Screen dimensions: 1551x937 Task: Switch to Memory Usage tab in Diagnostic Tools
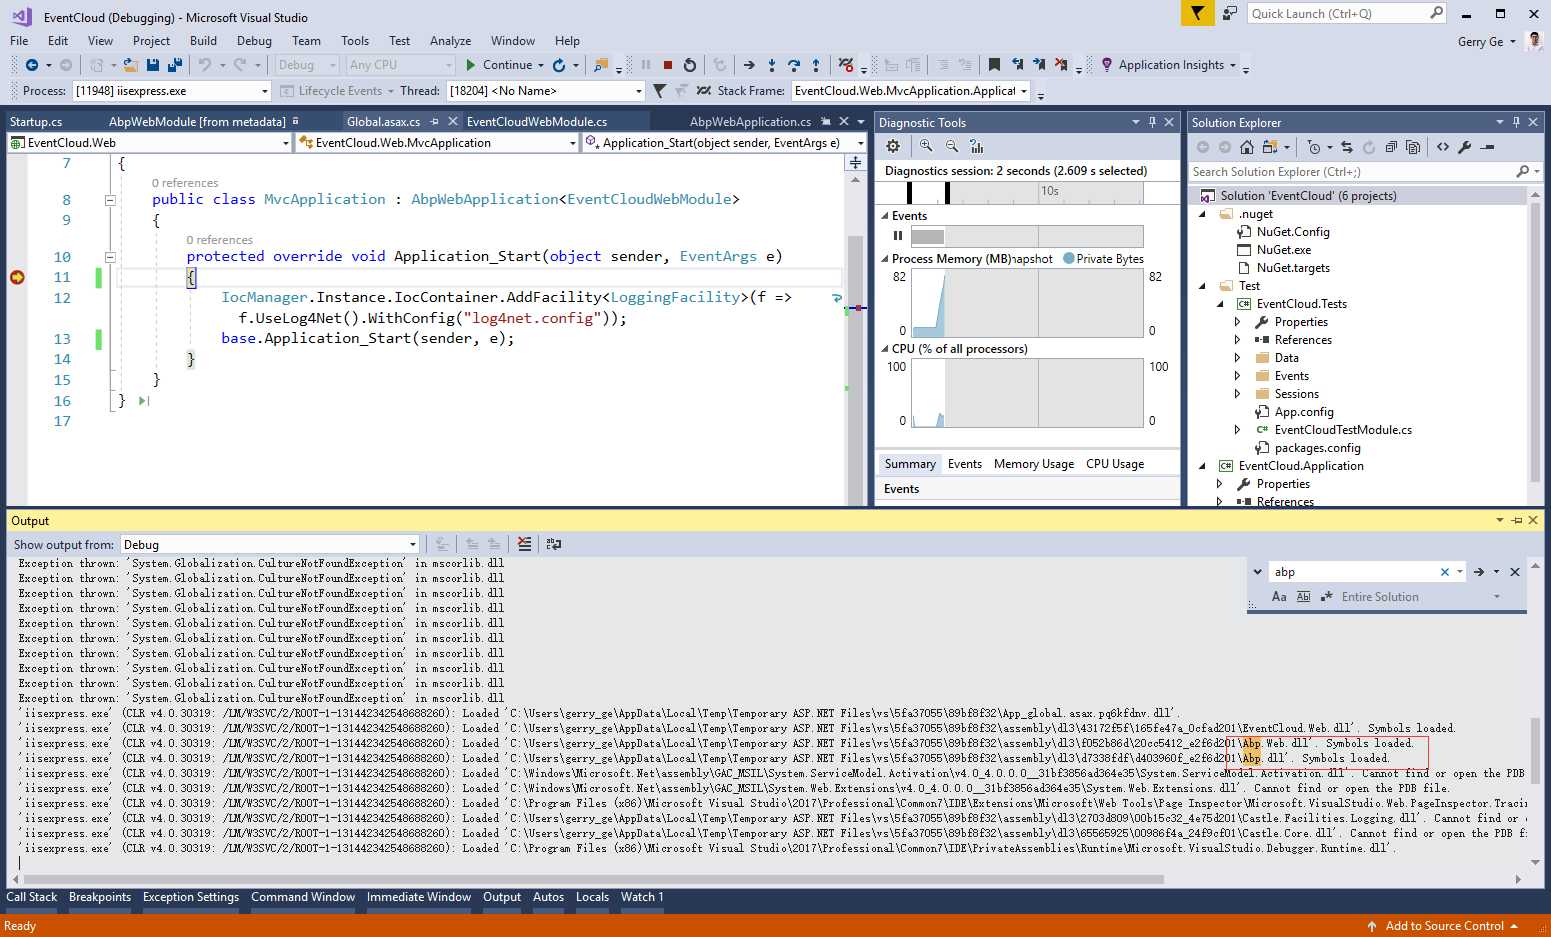point(1034,464)
